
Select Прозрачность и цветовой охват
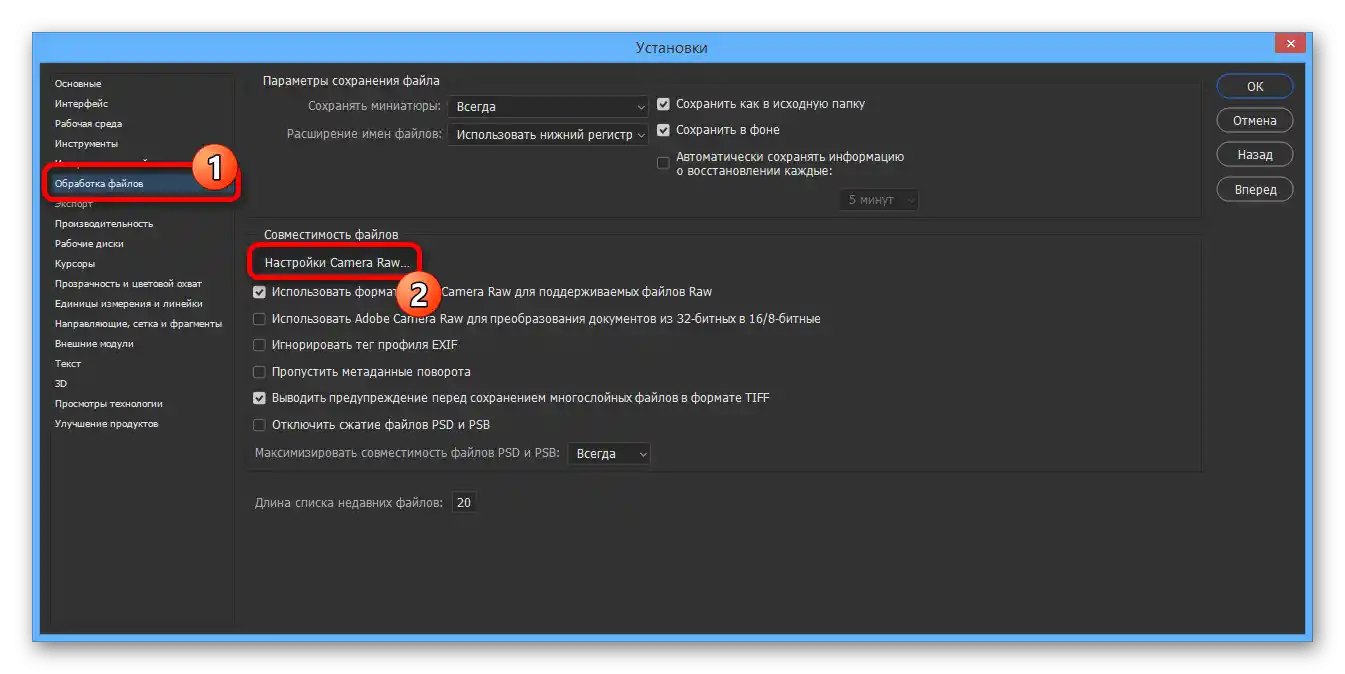click(x=128, y=284)
